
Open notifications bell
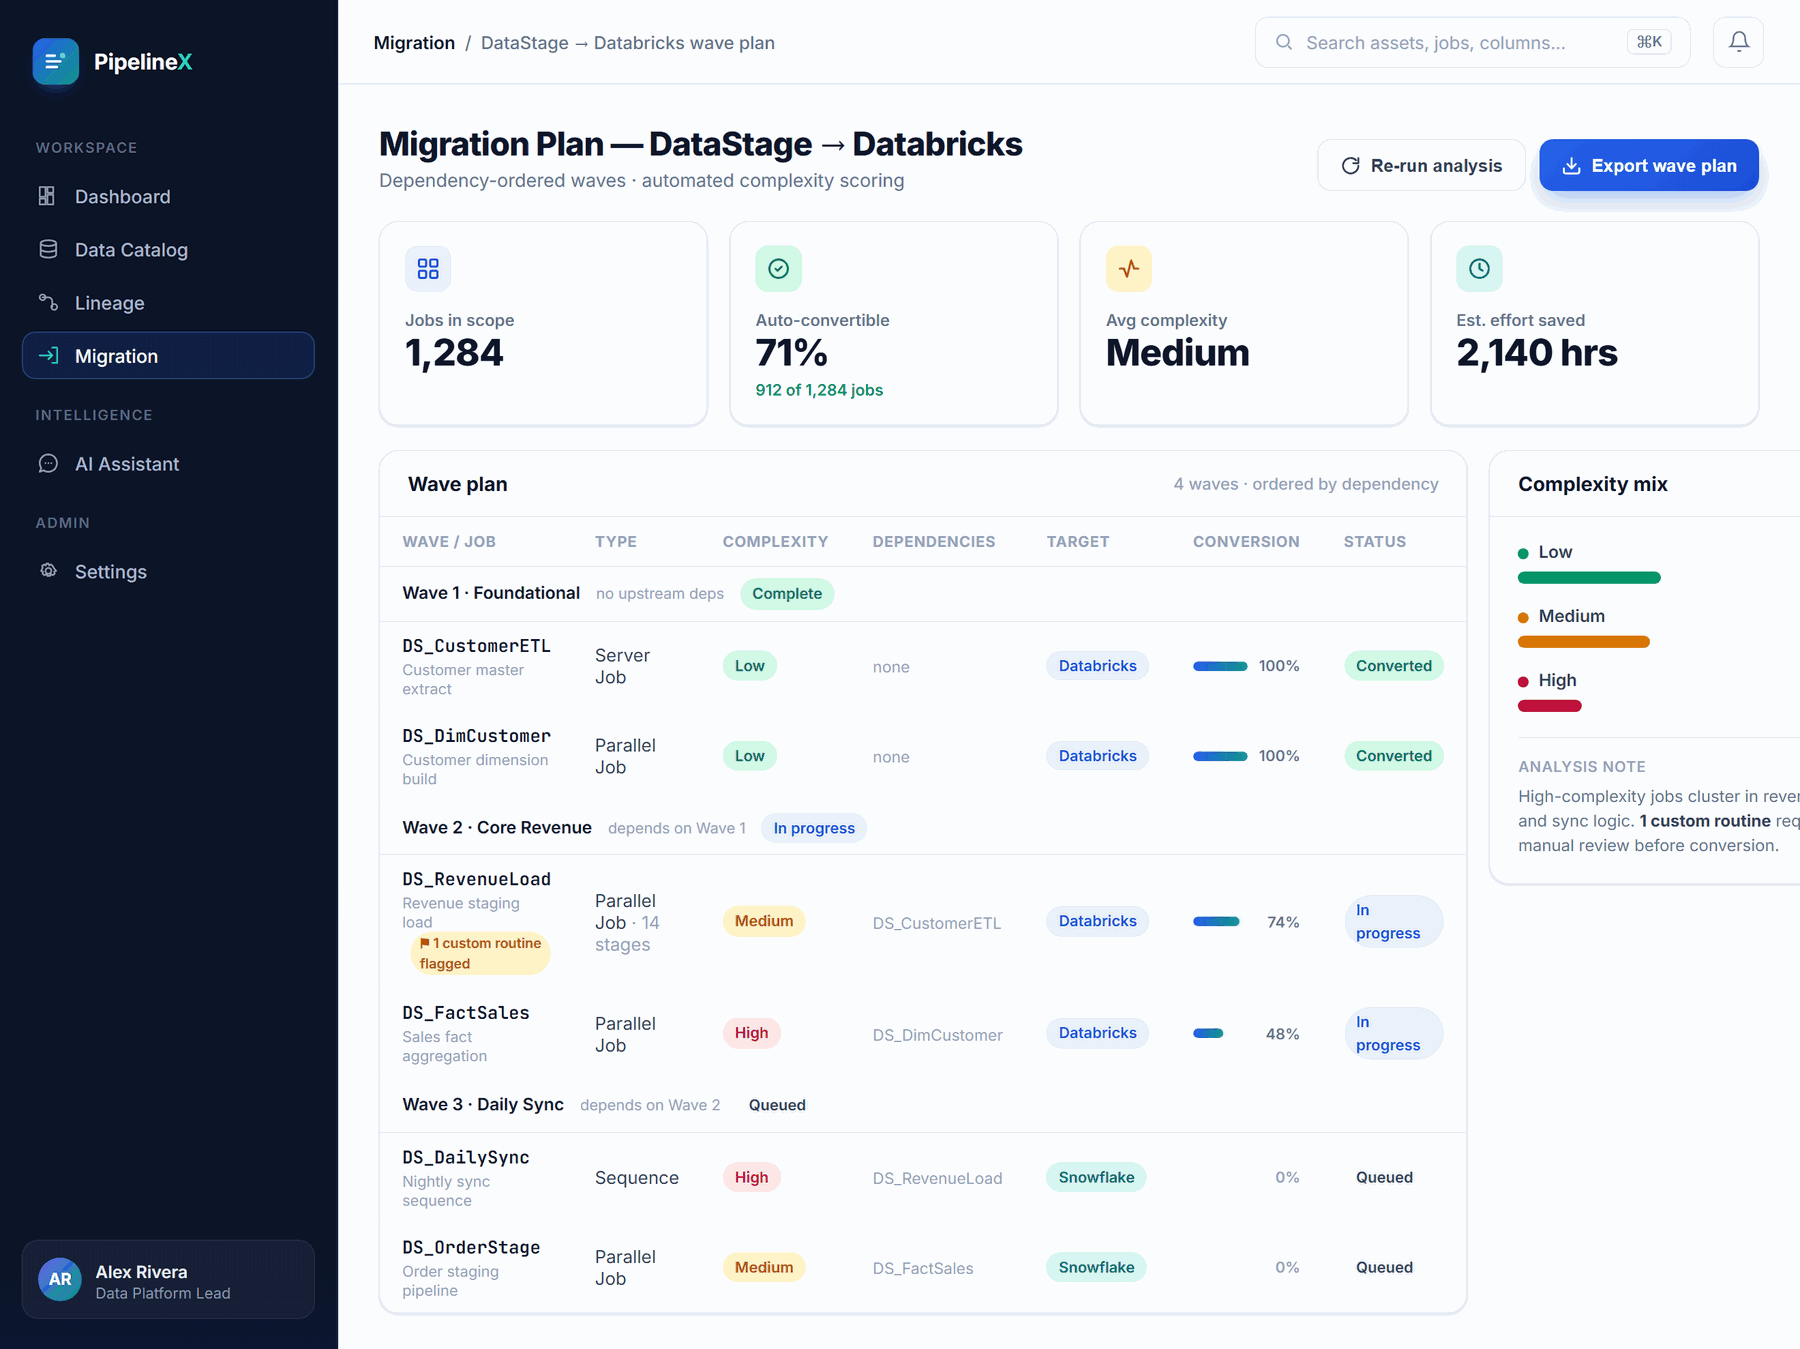click(x=1738, y=42)
